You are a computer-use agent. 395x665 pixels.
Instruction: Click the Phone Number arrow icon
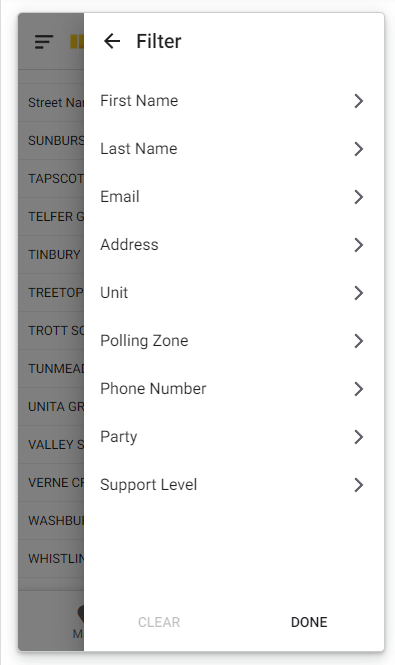[x=359, y=389]
